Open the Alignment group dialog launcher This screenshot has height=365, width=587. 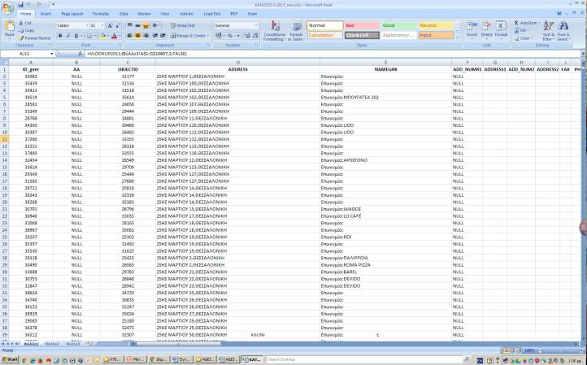pyautogui.click(x=209, y=45)
